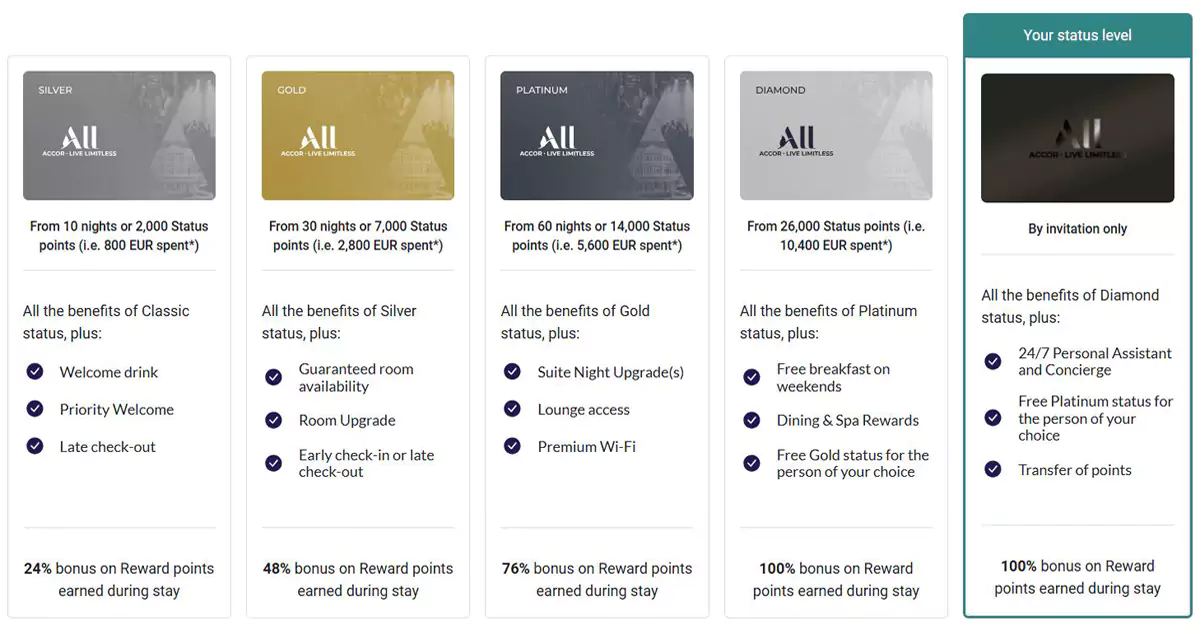
Task: Click the checkmark beside 24/7 Personal Assistant
Action: [993, 361]
